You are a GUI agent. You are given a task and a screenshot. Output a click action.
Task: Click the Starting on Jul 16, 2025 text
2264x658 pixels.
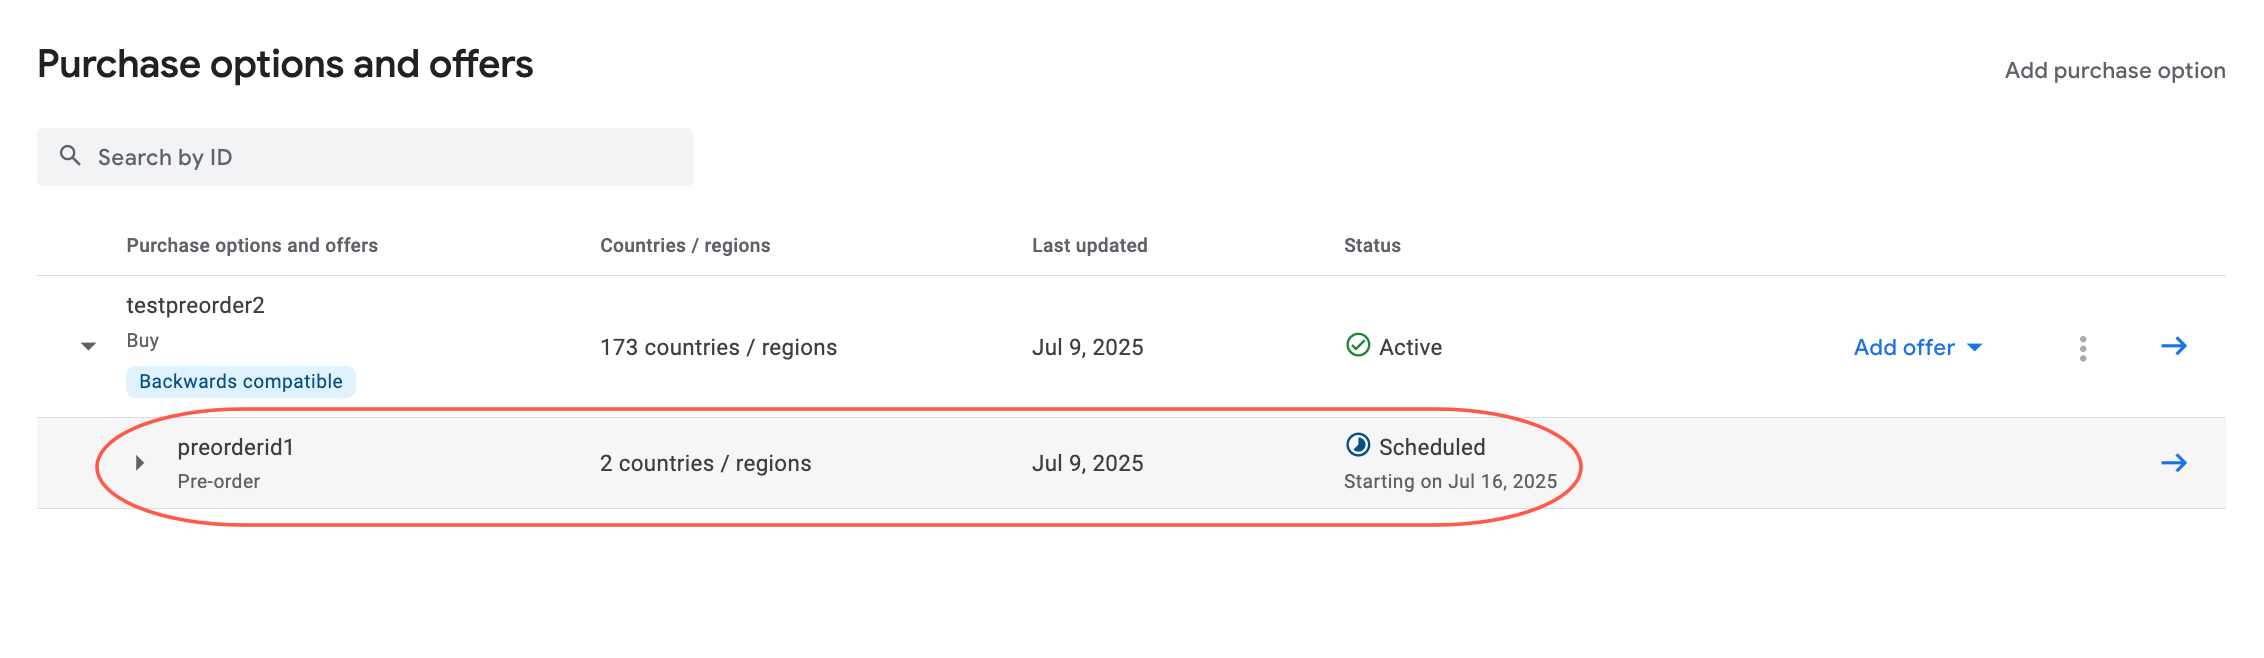point(1450,481)
